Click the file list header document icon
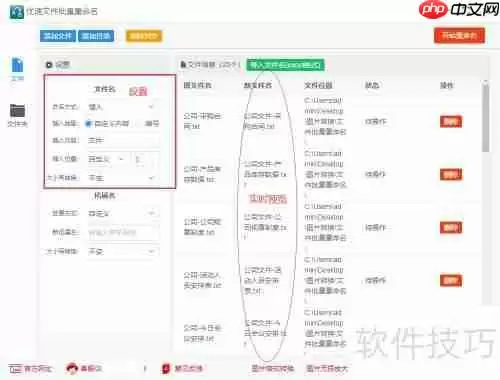 point(183,64)
